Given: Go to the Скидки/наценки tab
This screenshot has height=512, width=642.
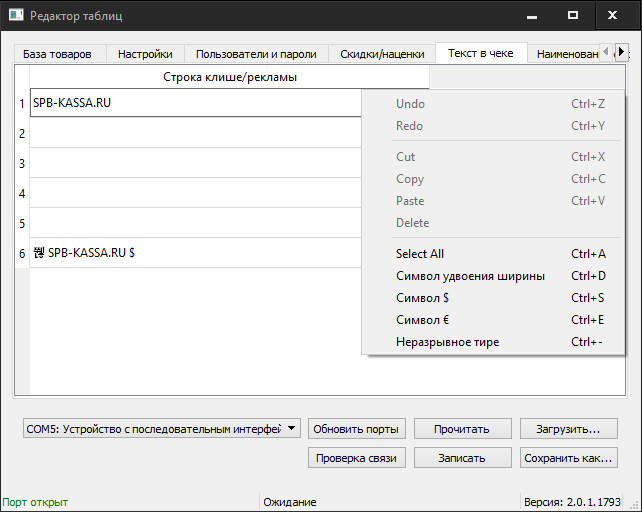Looking at the screenshot, I should point(382,54).
